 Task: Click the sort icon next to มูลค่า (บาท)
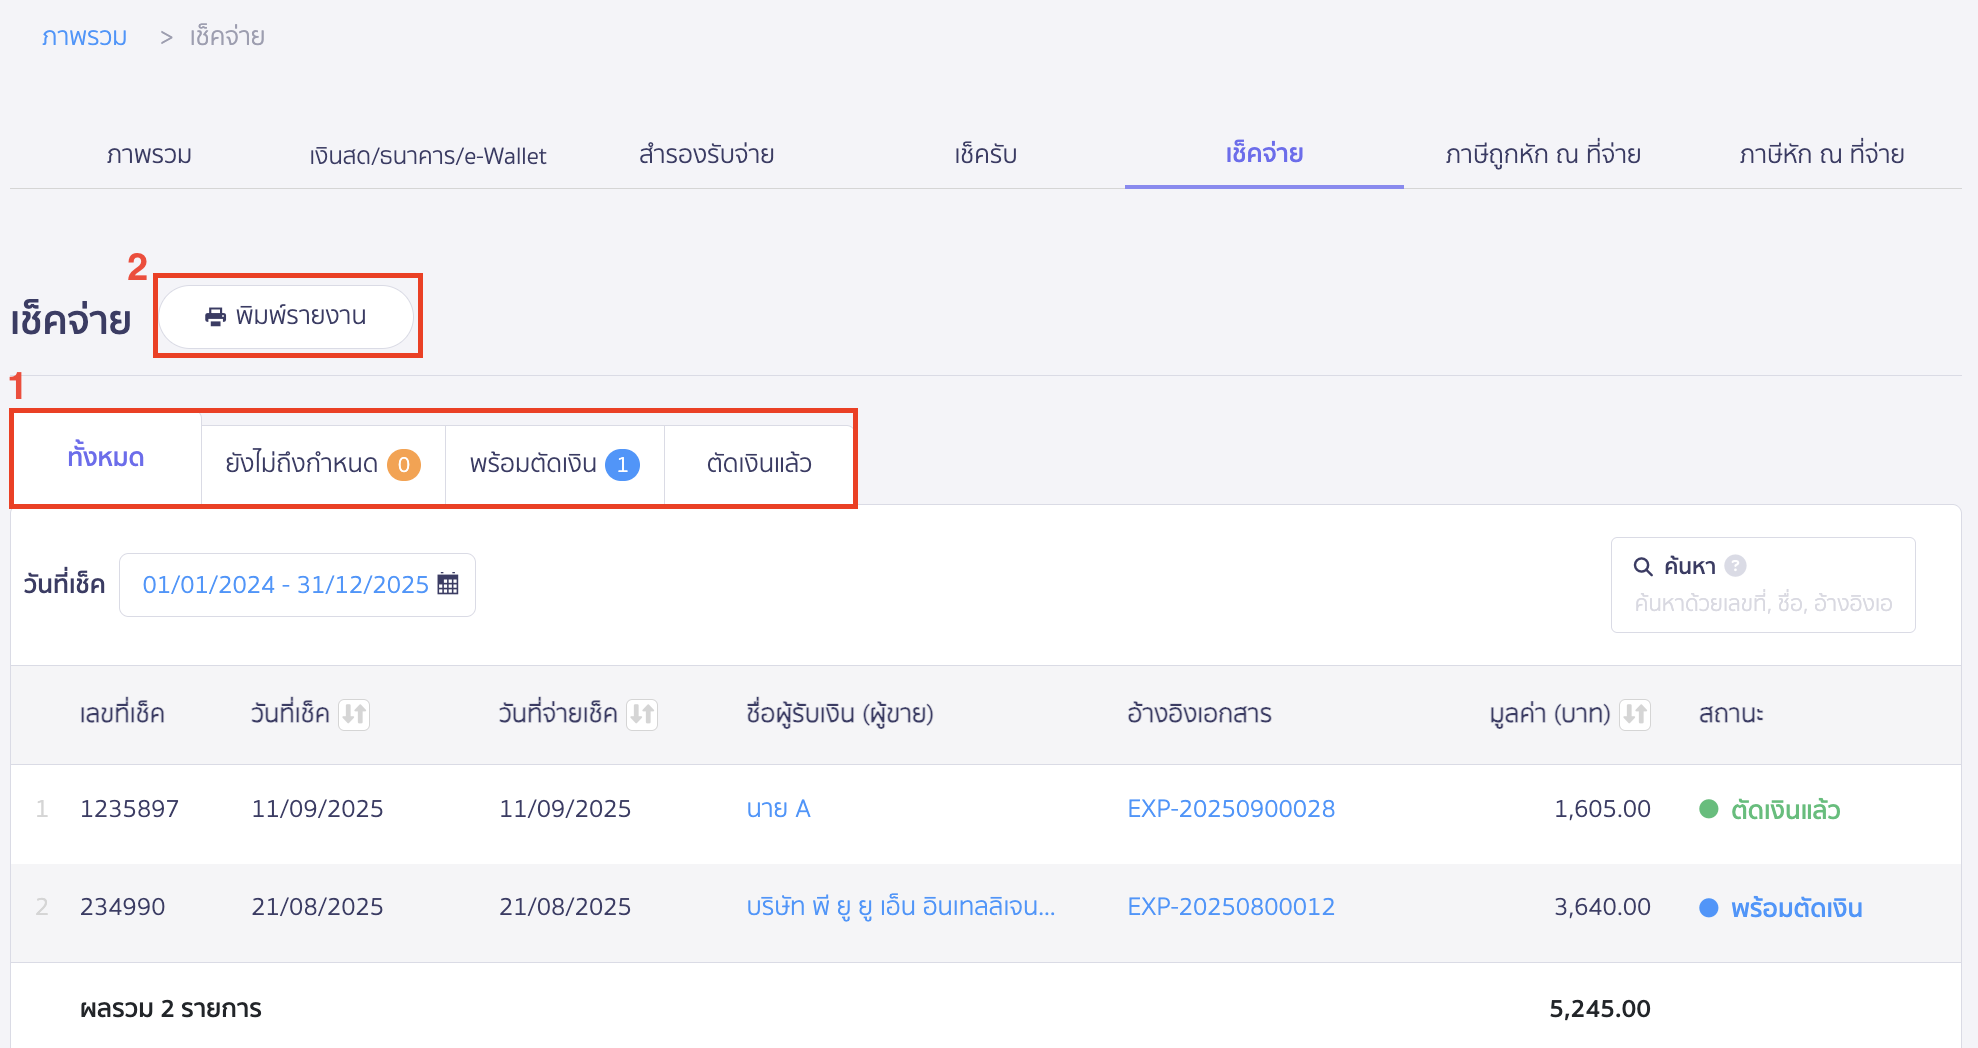click(1635, 714)
